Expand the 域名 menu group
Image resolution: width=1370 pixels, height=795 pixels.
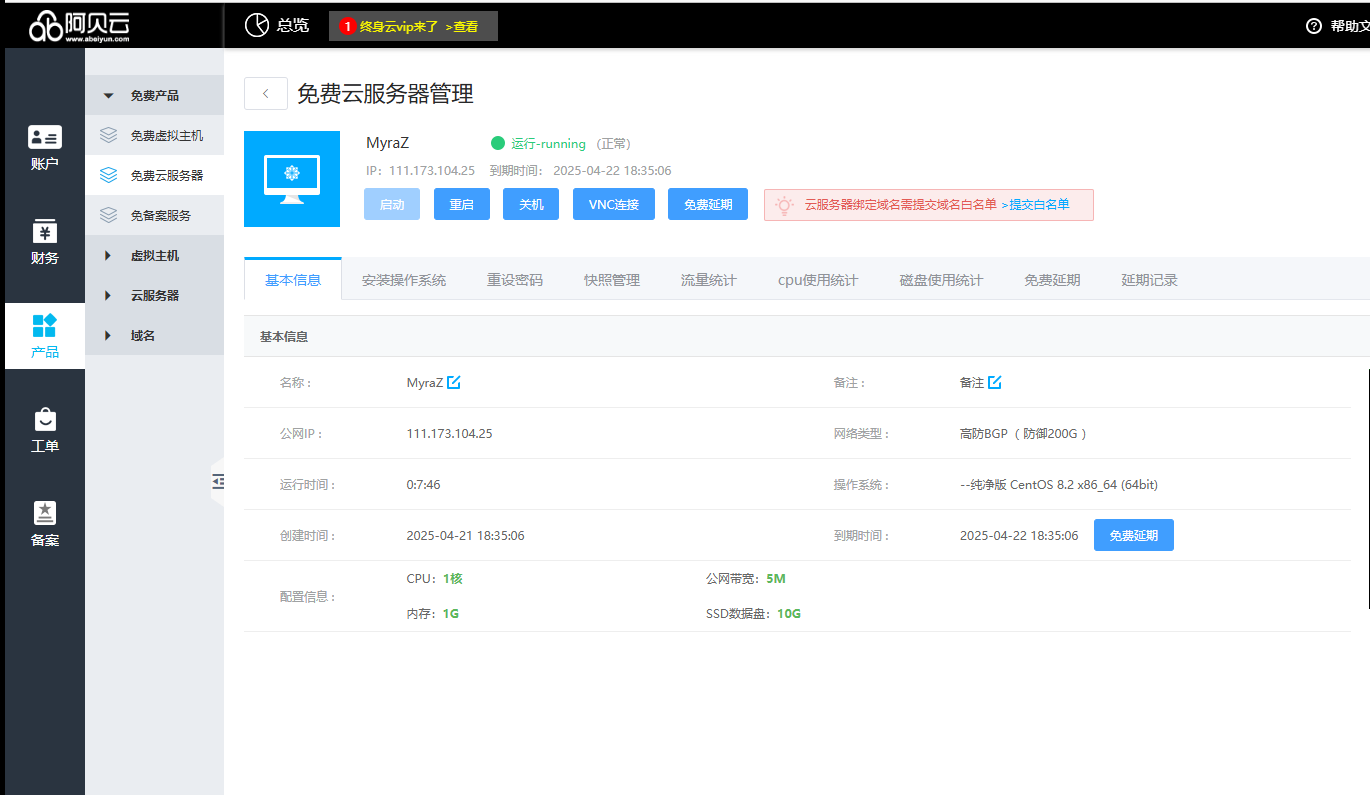154,335
